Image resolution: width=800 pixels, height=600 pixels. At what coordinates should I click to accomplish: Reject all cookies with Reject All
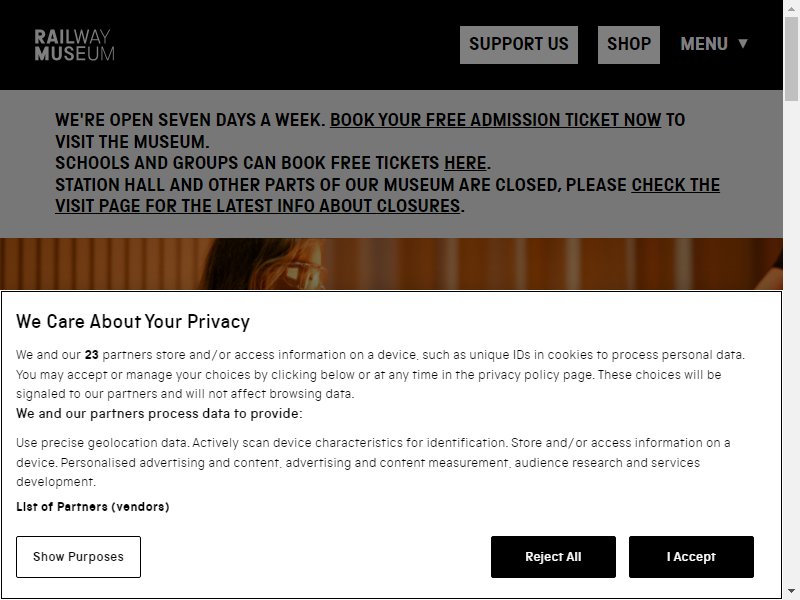(553, 557)
